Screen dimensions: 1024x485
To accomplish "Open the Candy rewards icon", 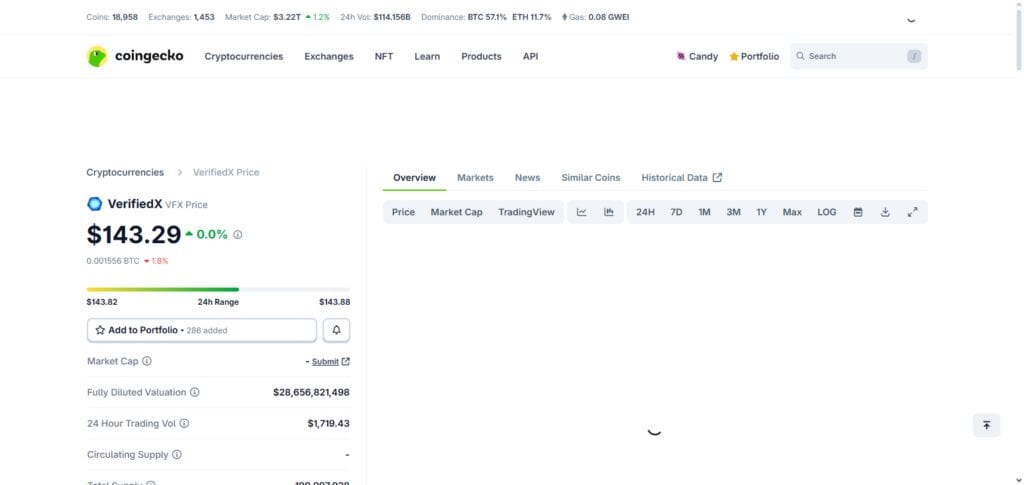I will pos(680,56).
